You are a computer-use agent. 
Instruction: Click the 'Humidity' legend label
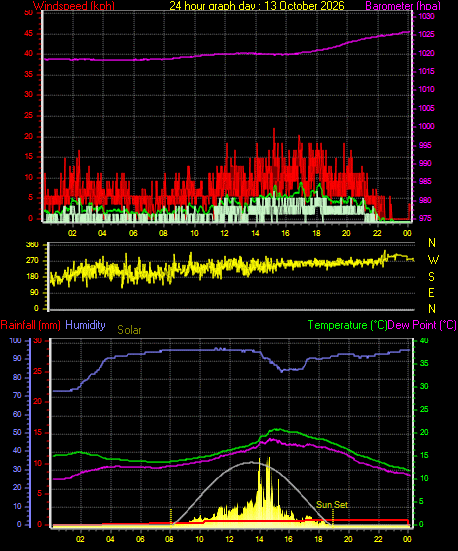coord(85,325)
